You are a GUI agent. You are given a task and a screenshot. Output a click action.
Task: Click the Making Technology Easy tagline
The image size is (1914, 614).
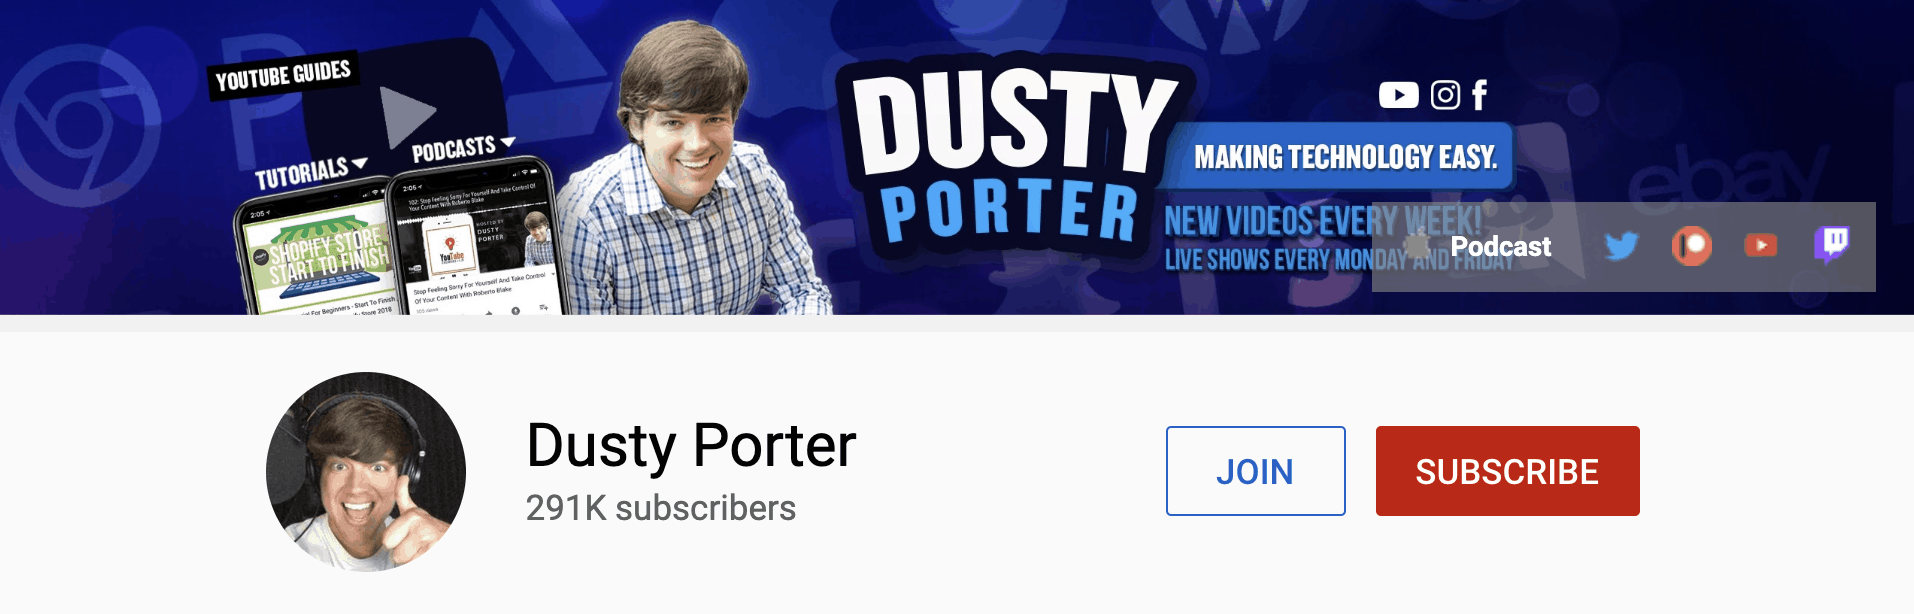pyautogui.click(x=1345, y=157)
